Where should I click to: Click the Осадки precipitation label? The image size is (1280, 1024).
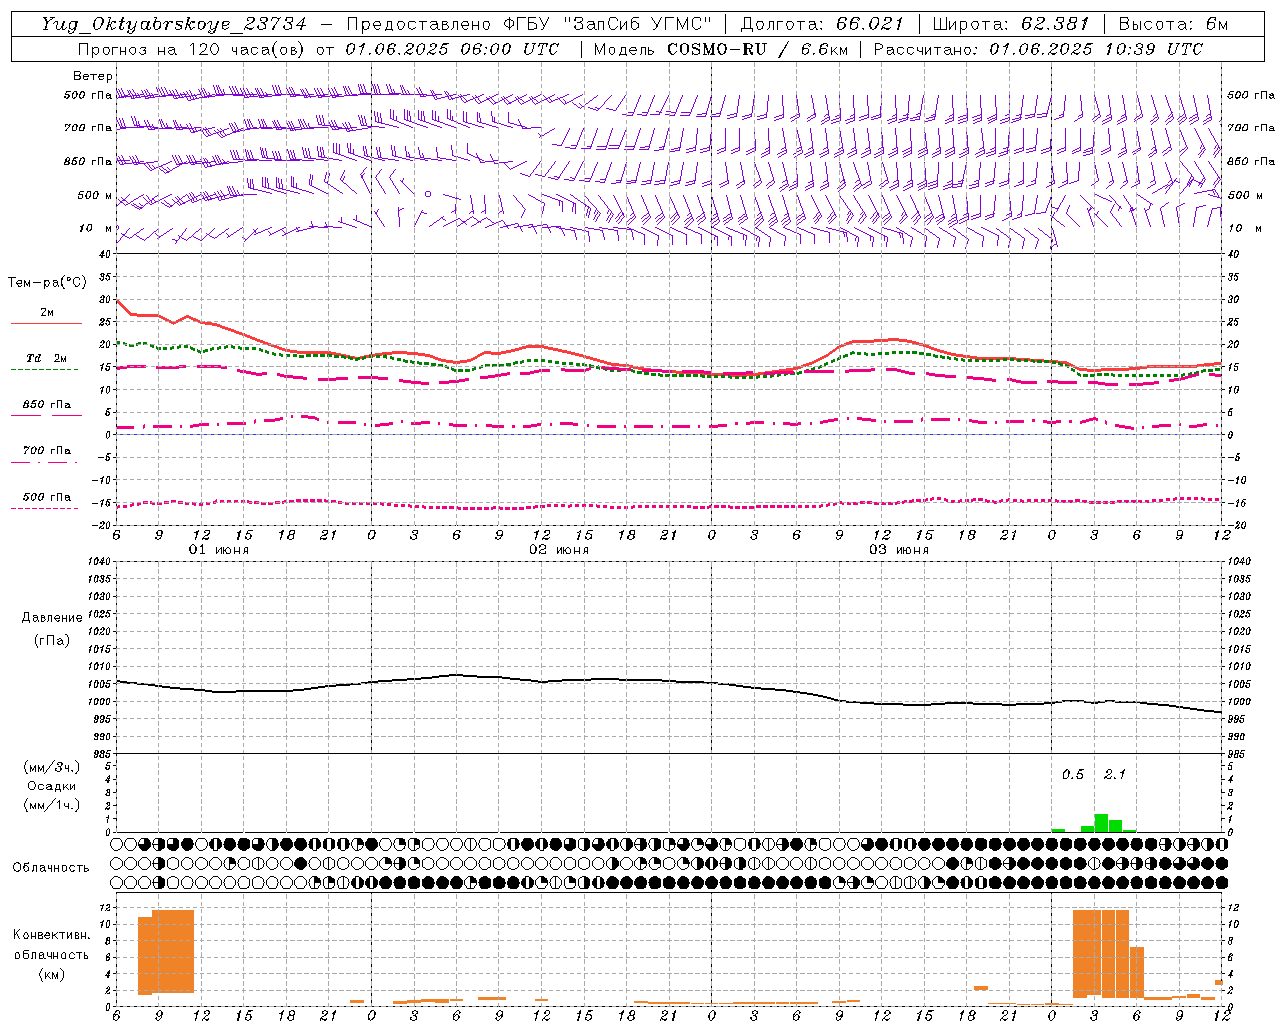(x=52, y=786)
